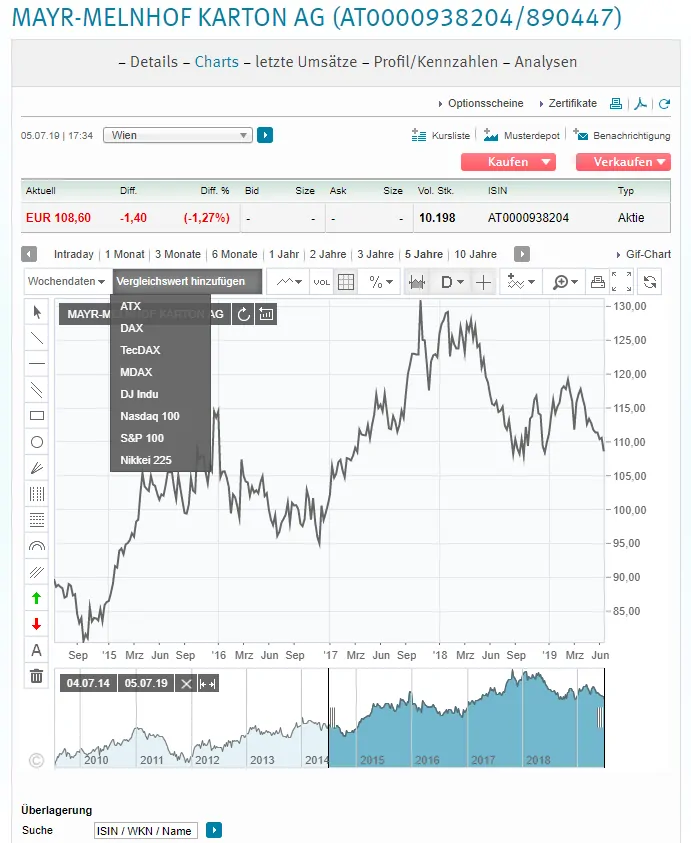Select the horizontal line tool
This screenshot has height=843, width=691.
tap(37, 364)
